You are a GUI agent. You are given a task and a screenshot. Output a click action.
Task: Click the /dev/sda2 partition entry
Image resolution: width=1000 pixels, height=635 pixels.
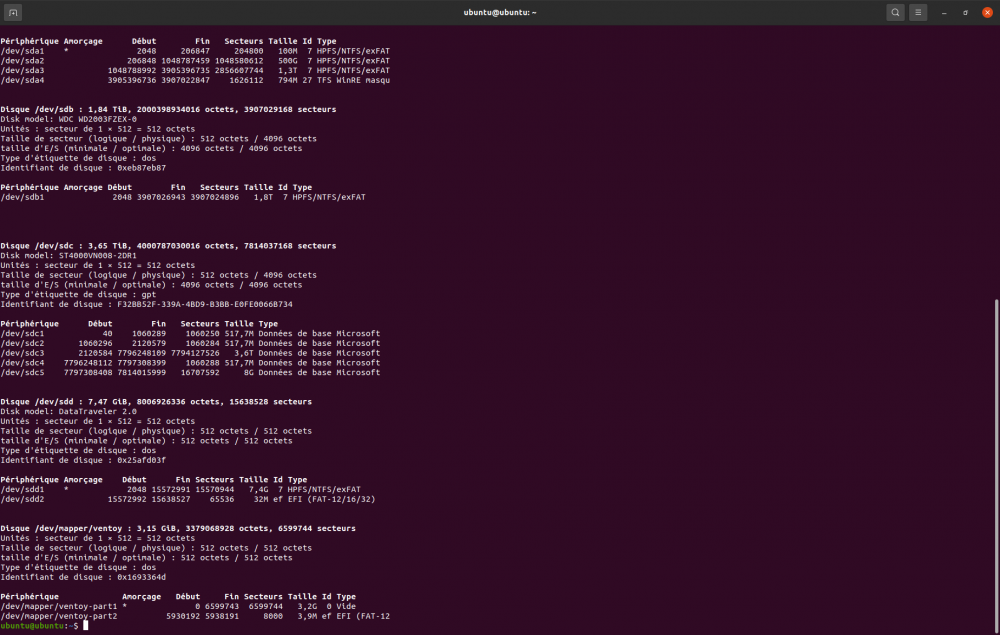tap(195, 61)
